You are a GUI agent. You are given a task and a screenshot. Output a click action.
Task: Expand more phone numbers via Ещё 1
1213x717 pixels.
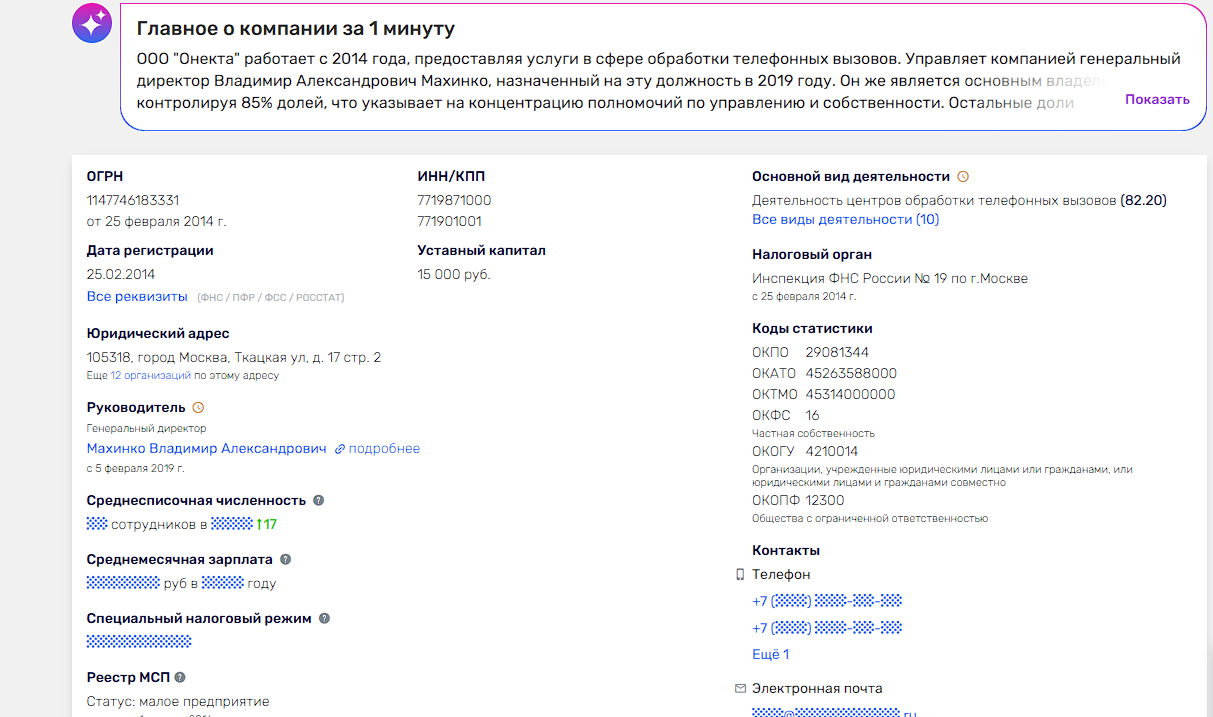(x=770, y=655)
